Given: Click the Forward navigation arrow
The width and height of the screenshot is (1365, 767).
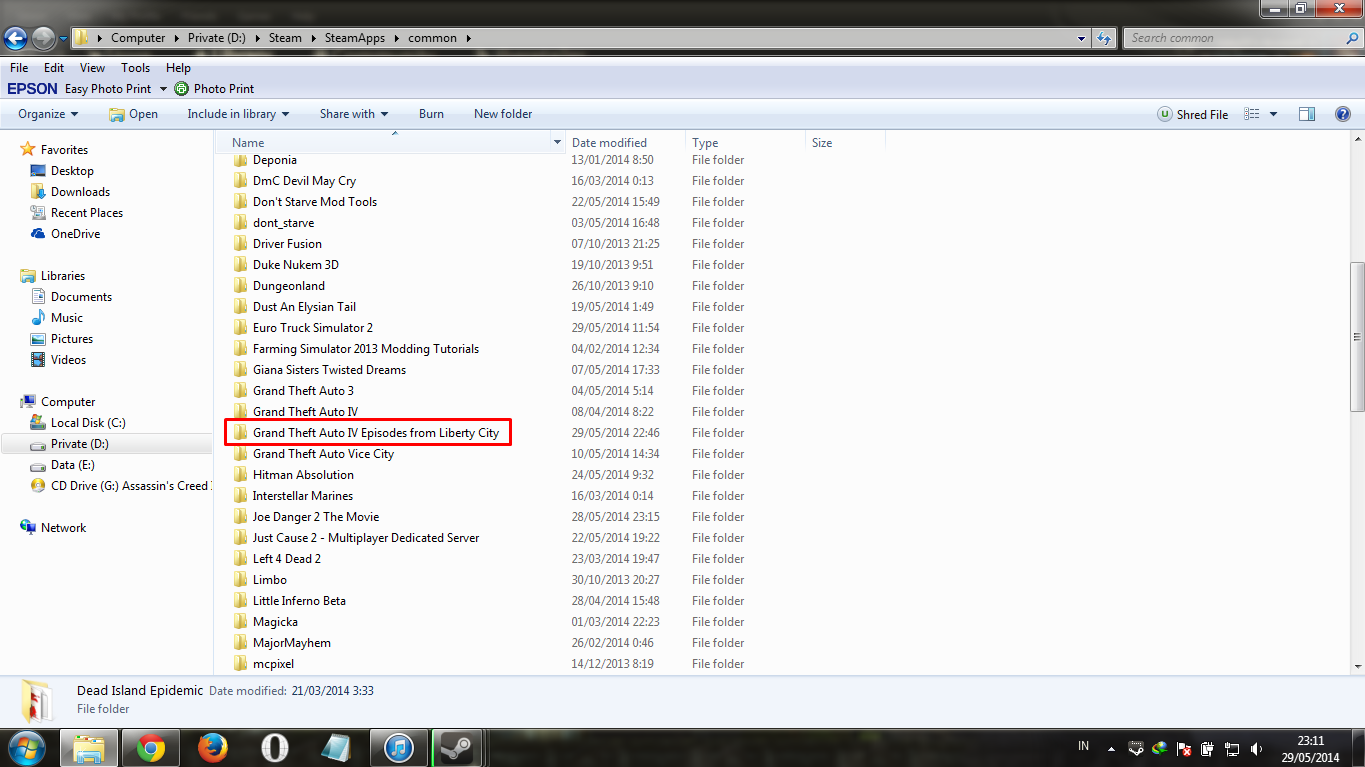Looking at the screenshot, I should click(44, 38).
